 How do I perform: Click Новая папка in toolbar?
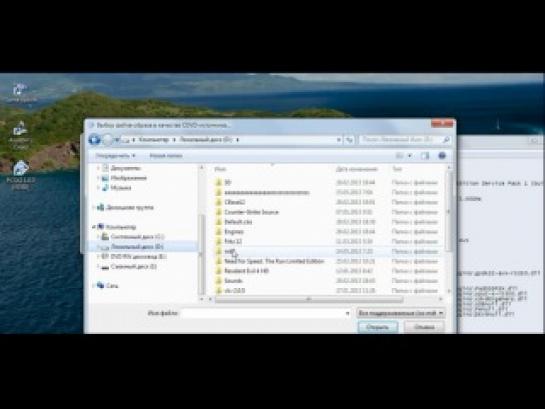click(x=166, y=156)
